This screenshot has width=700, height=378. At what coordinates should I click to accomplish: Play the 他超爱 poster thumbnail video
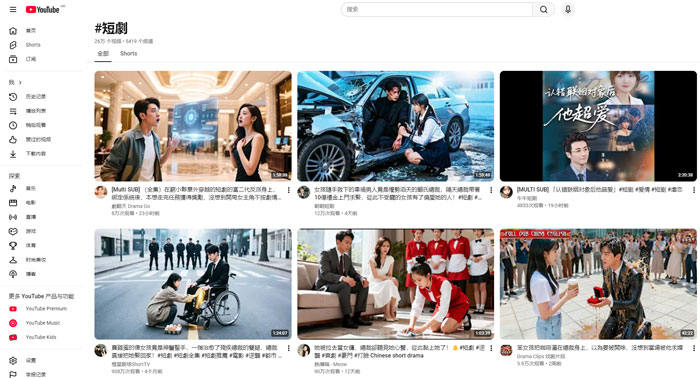[598, 126]
